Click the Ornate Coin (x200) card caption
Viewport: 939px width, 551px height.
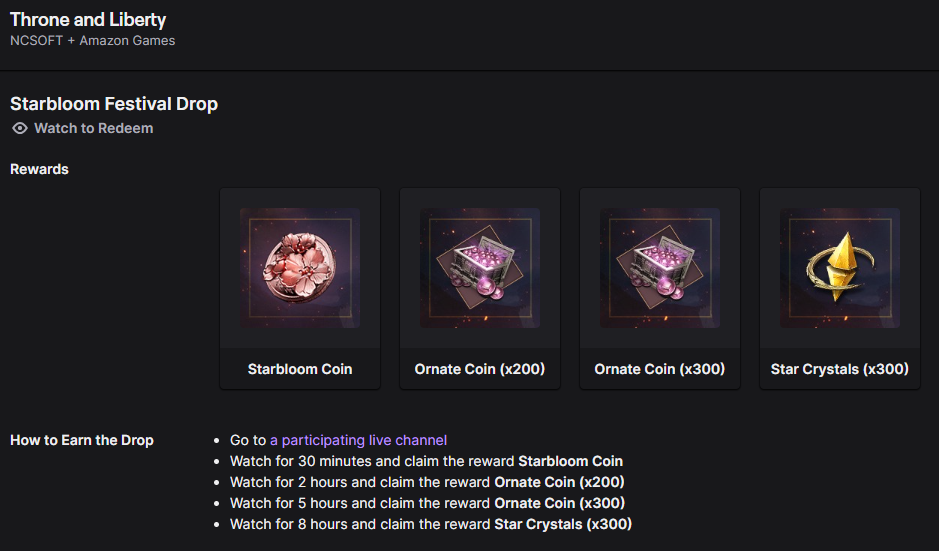480,369
